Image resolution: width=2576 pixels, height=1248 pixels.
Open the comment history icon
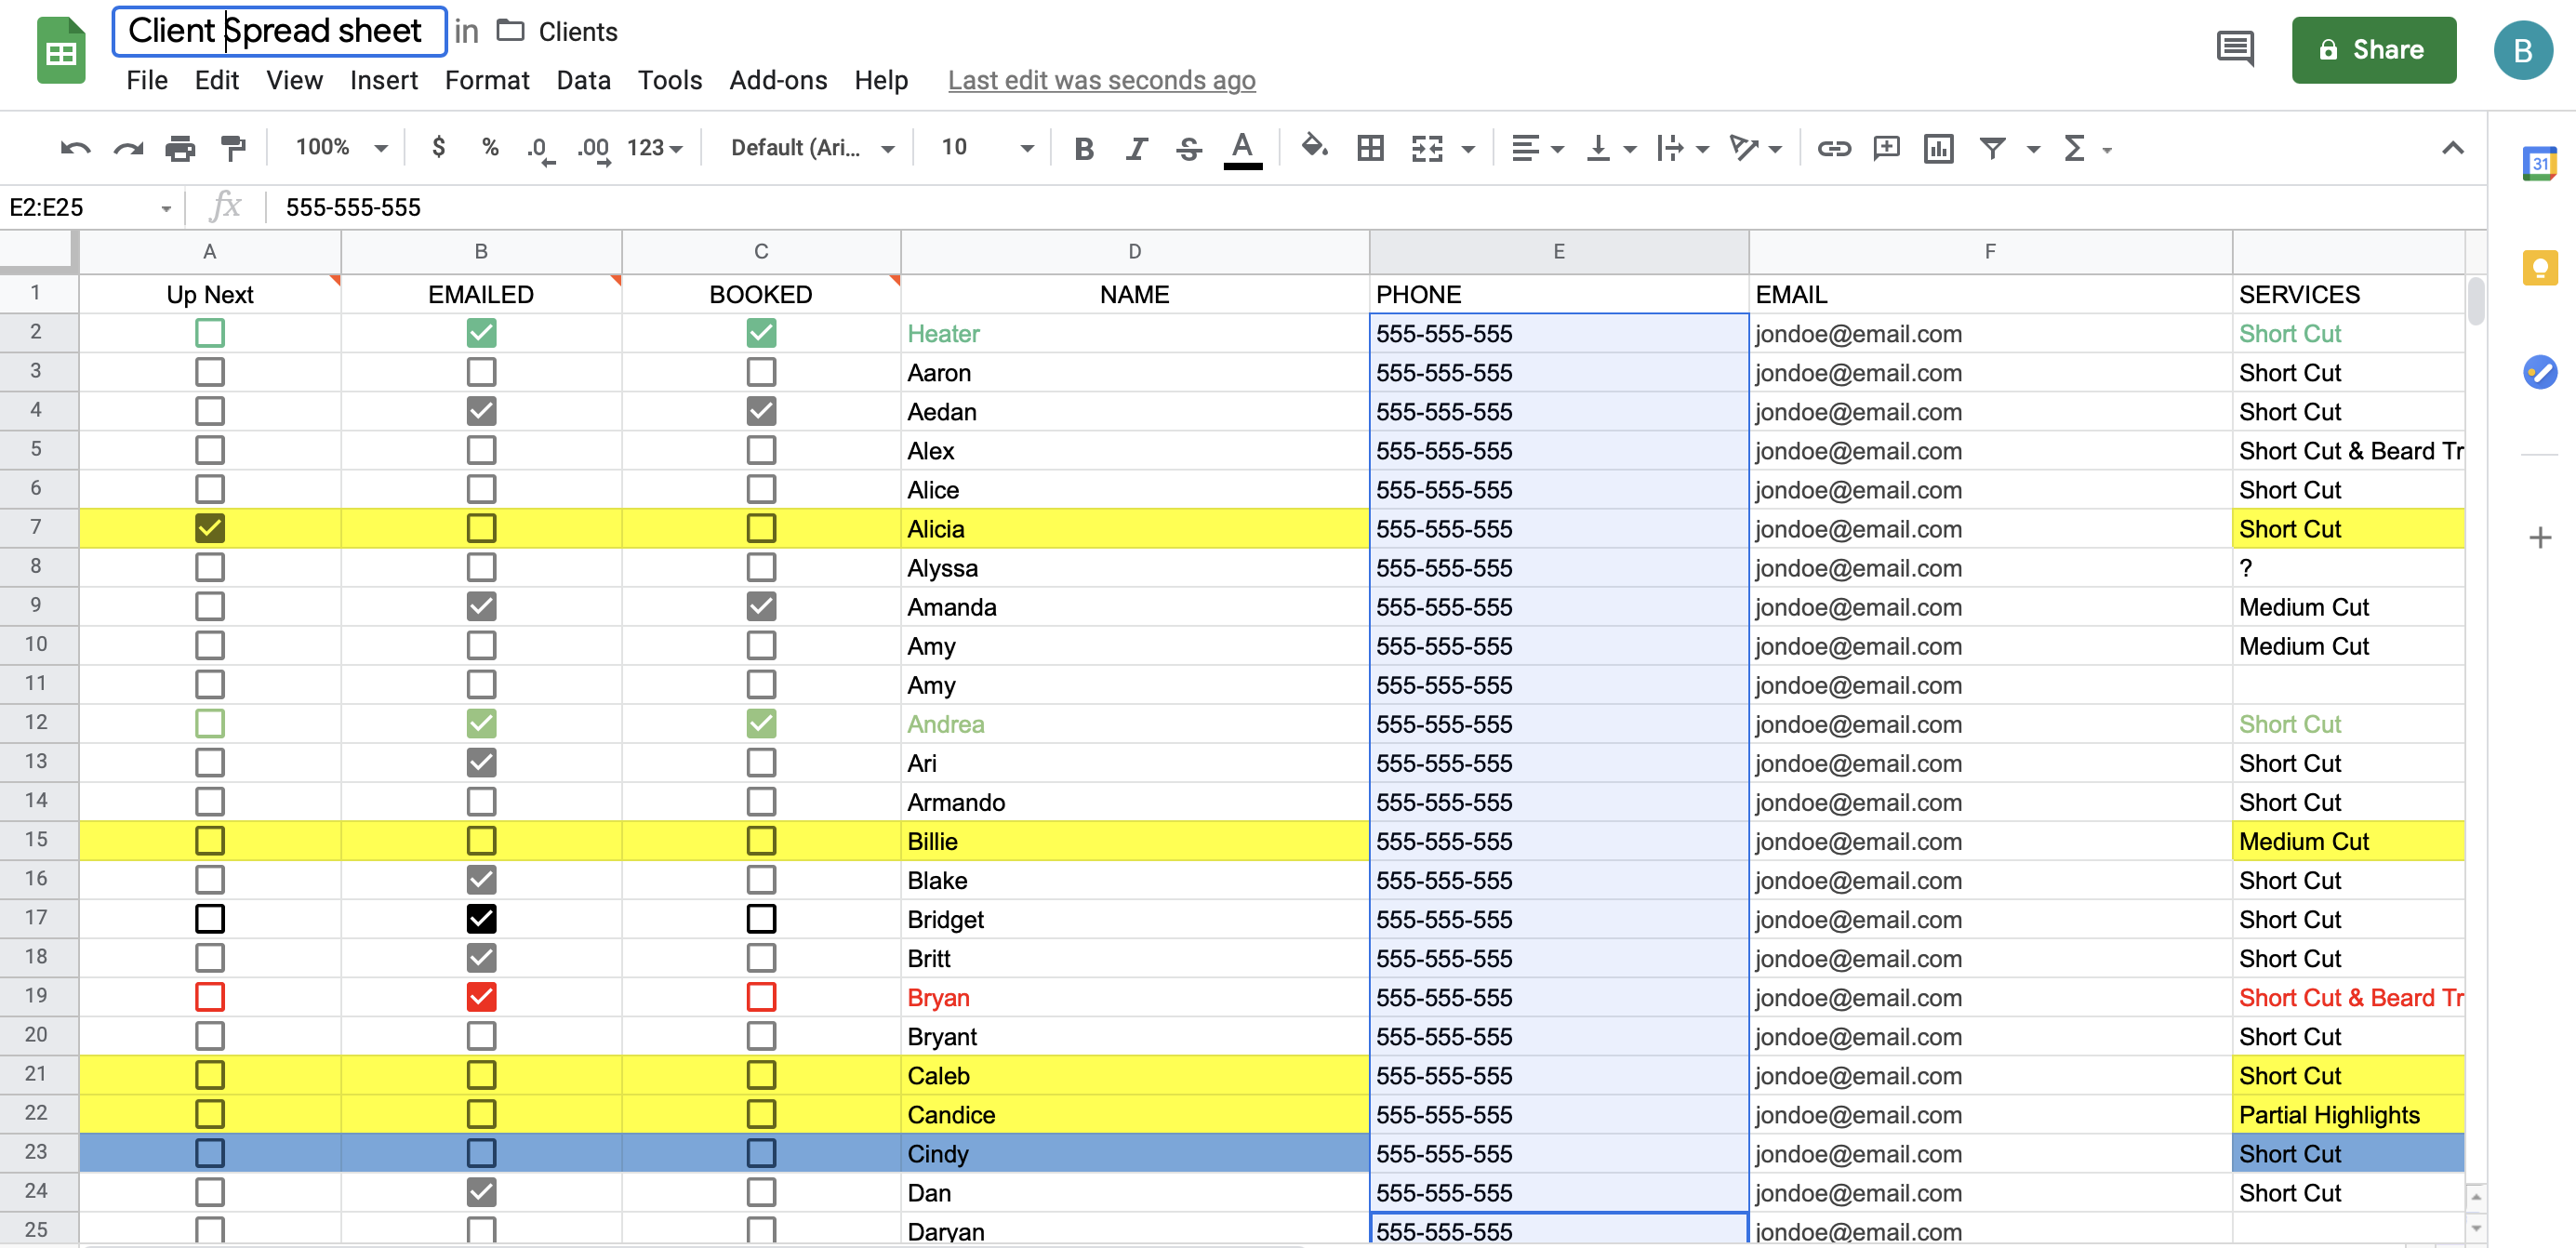click(x=2234, y=48)
